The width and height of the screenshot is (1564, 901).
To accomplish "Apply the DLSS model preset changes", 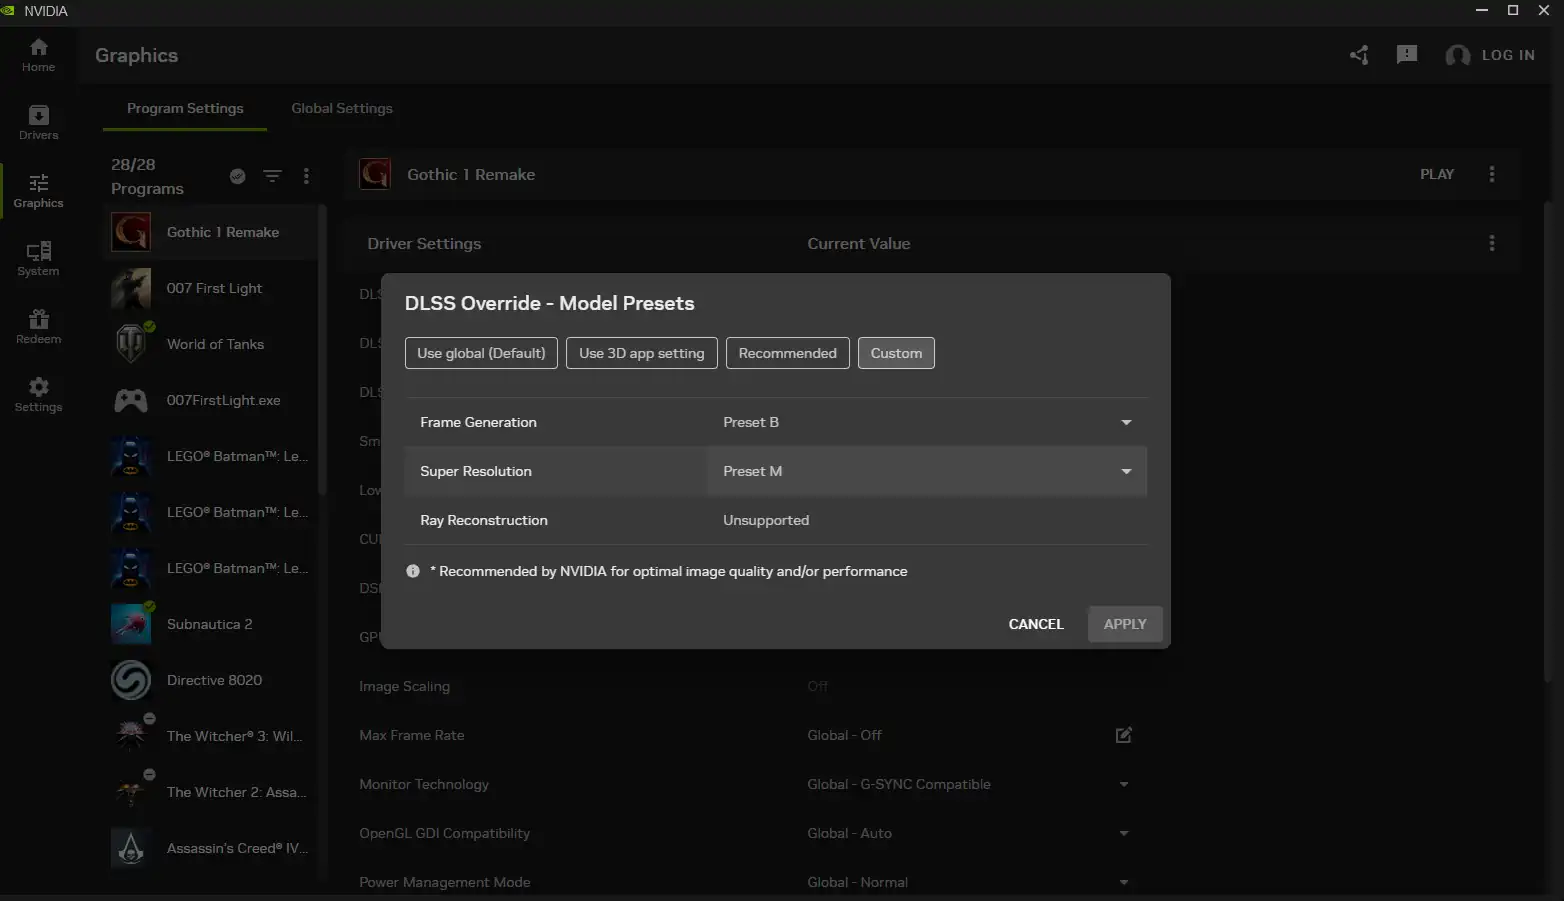I will (x=1125, y=624).
